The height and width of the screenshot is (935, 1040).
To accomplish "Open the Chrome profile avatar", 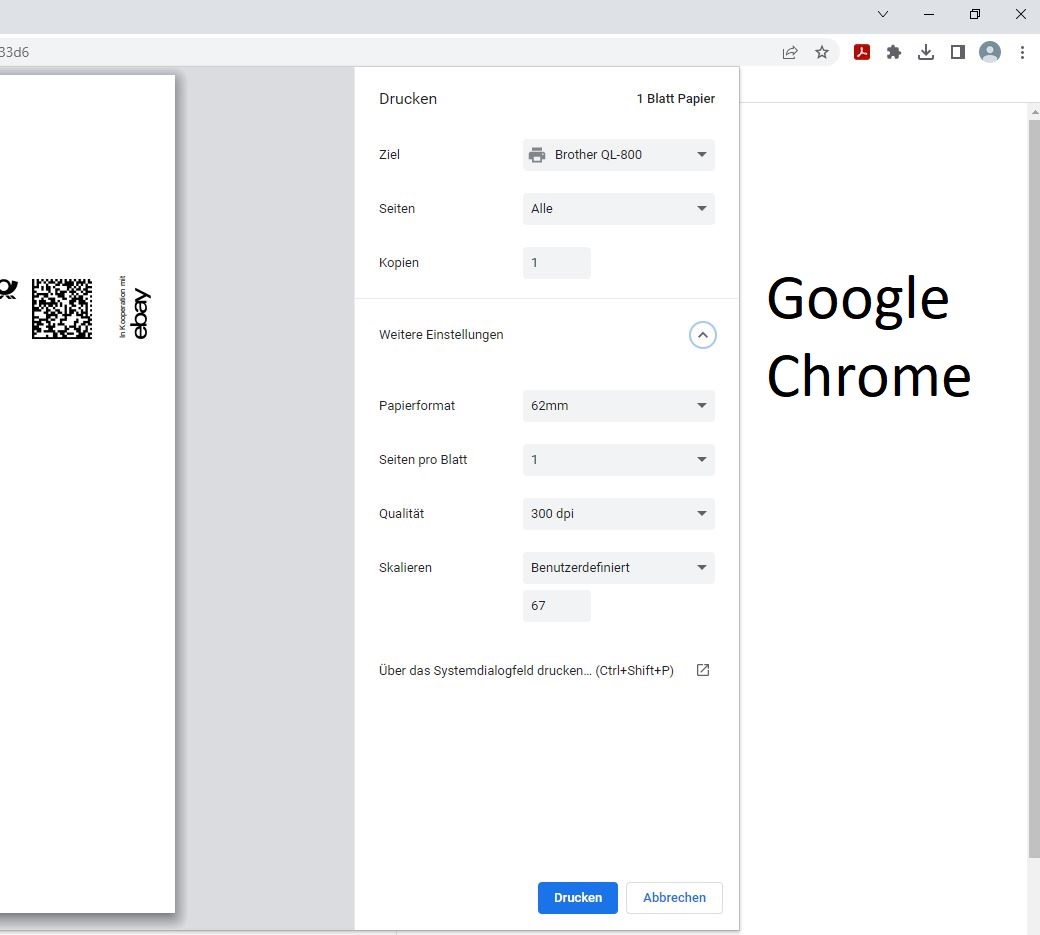I will pyautogui.click(x=990, y=52).
